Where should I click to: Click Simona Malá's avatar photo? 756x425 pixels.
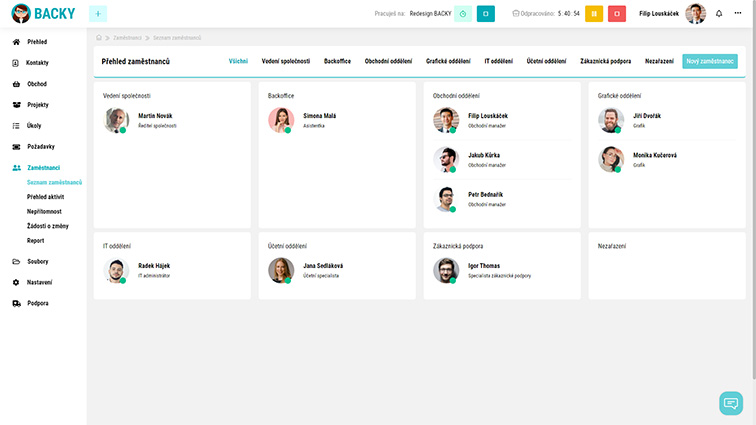pyautogui.click(x=280, y=120)
